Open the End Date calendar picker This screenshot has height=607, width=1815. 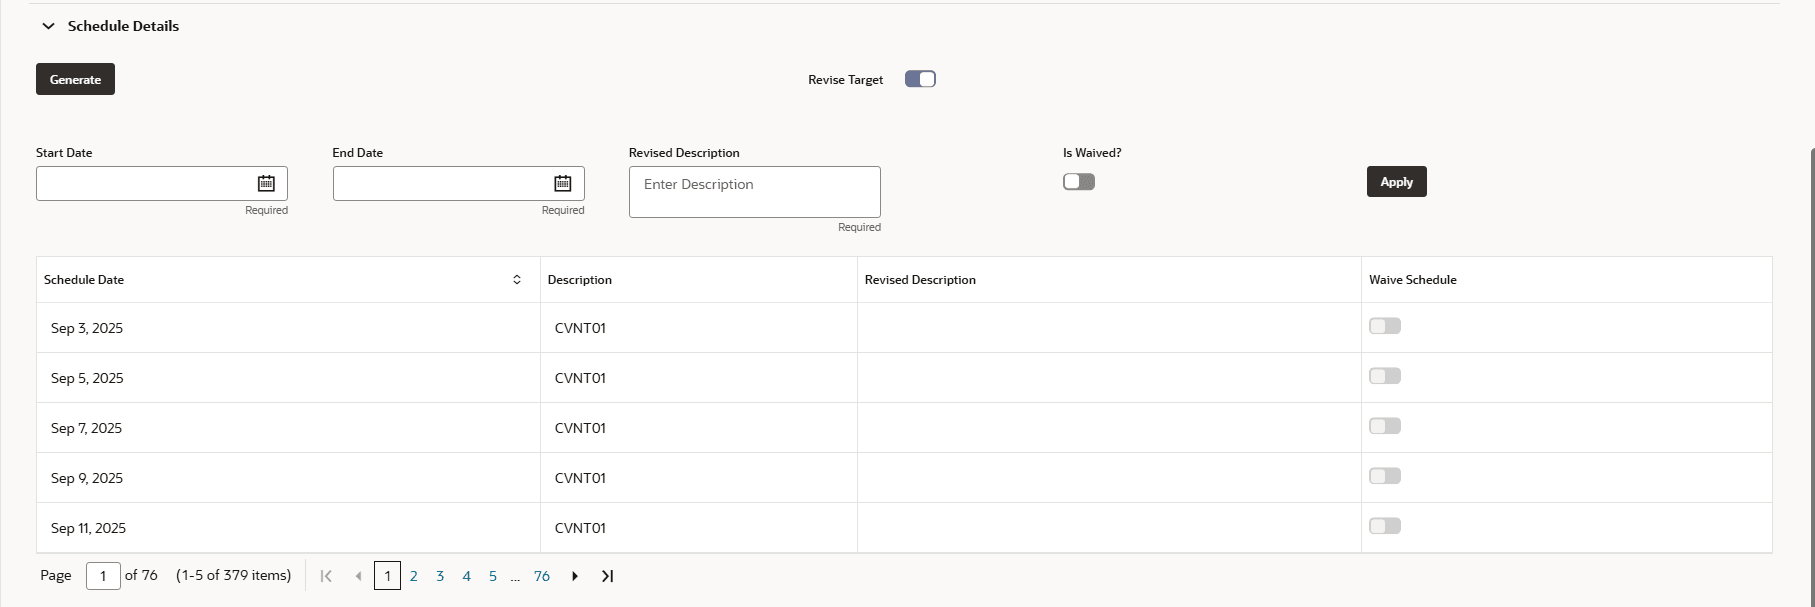(x=563, y=183)
